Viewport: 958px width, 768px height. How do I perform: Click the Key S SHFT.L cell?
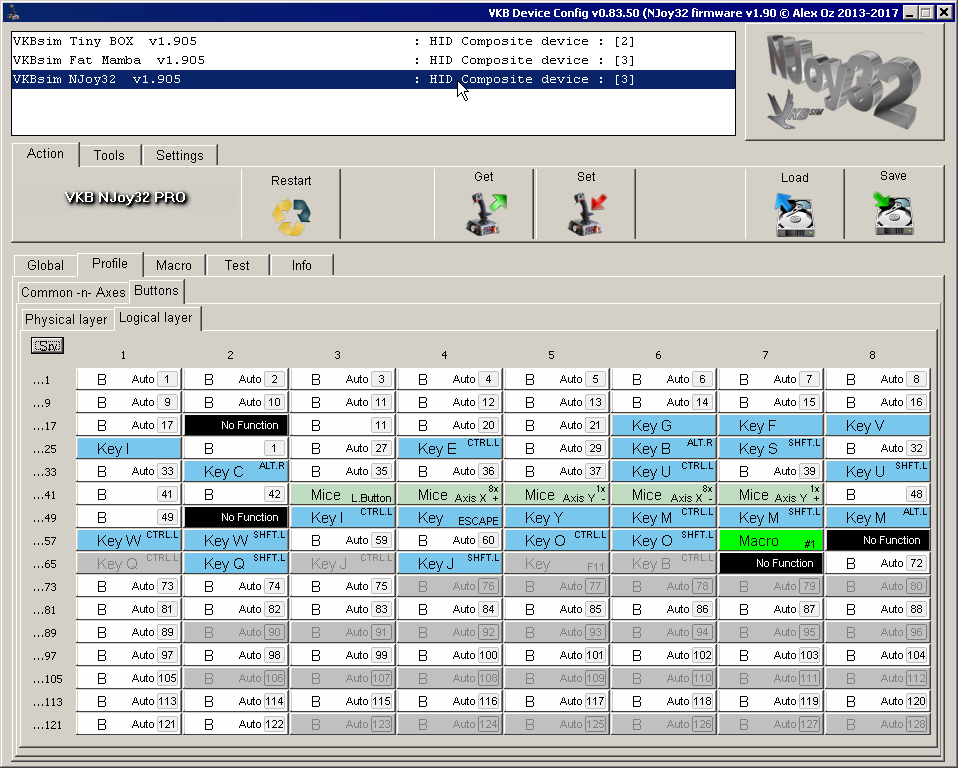(771, 448)
